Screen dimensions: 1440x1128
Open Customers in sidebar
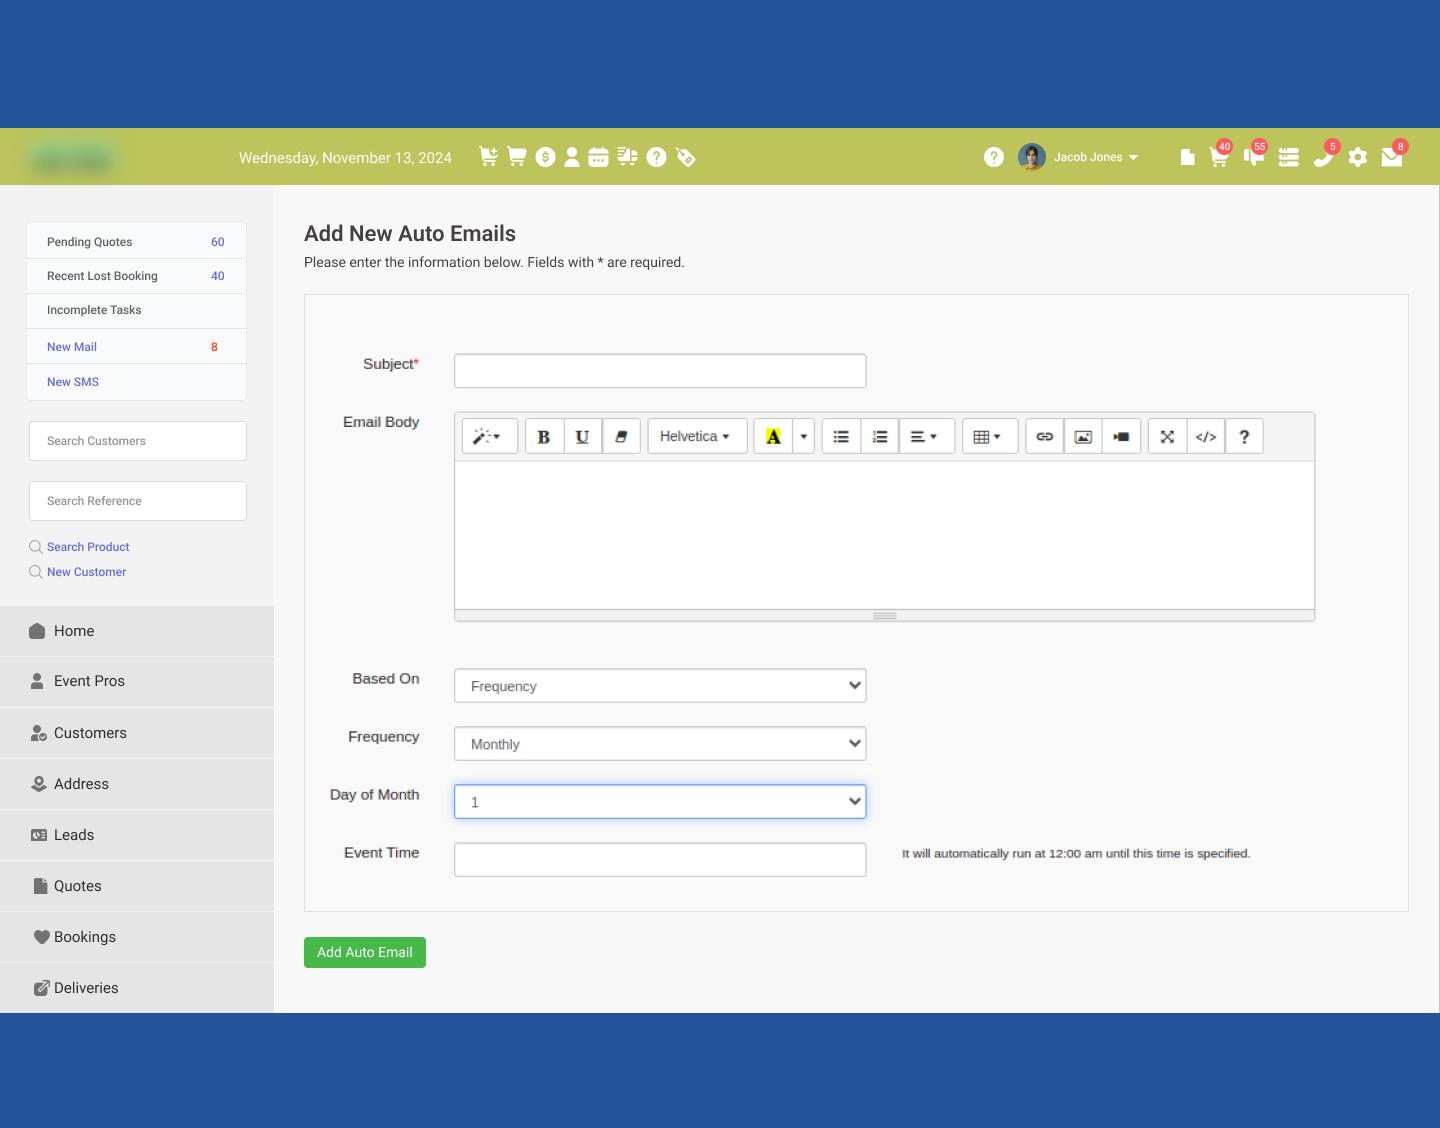click(x=137, y=733)
